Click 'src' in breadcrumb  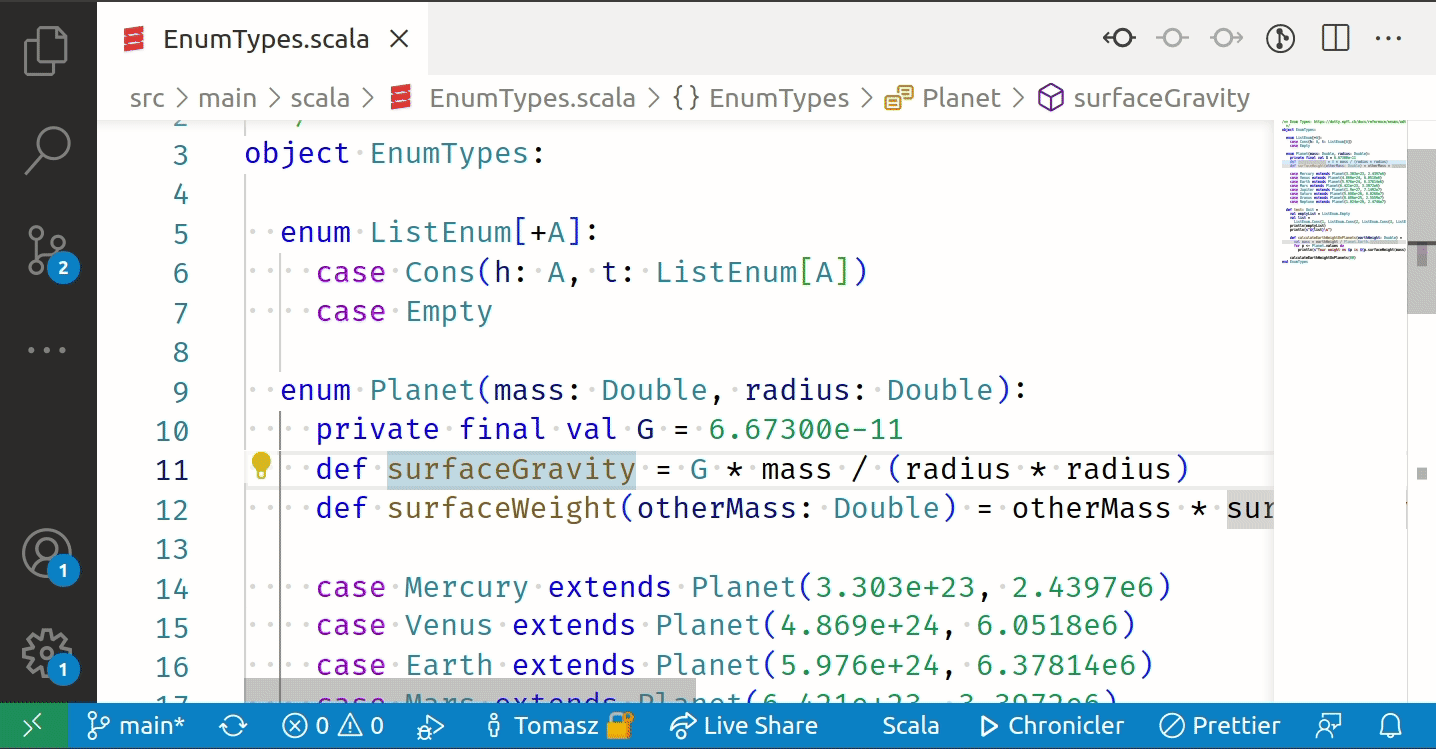point(147,98)
